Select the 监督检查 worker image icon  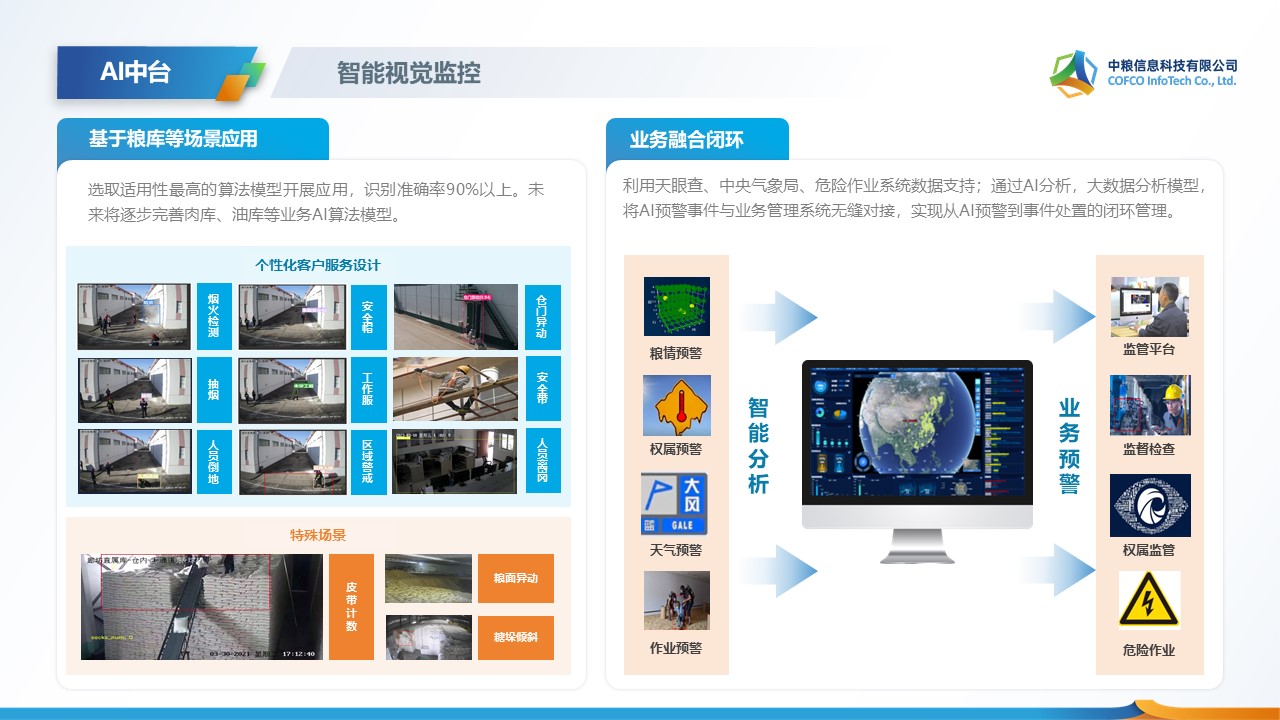click(x=1150, y=405)
